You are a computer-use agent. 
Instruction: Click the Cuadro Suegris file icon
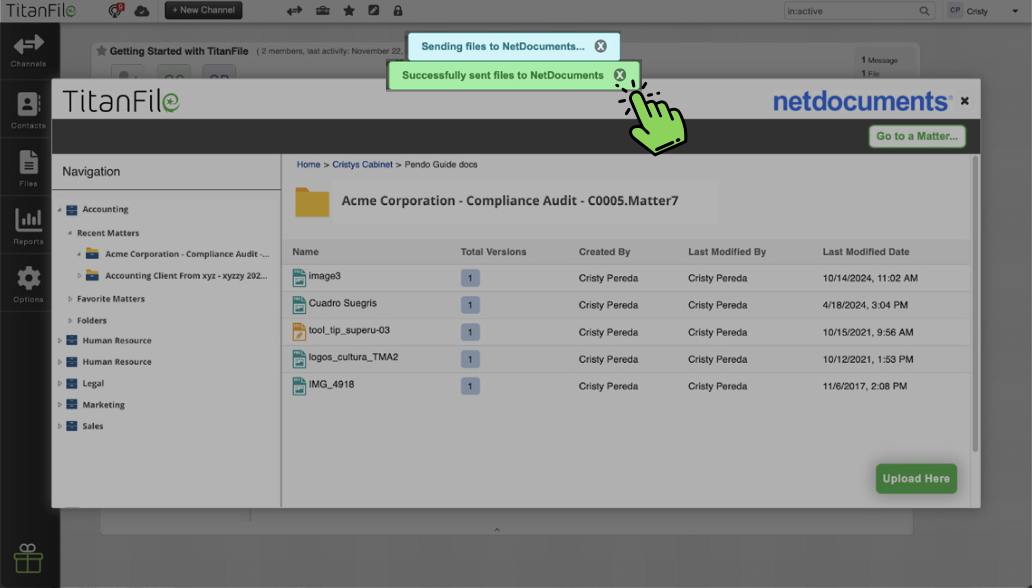(x=299, y=305)
